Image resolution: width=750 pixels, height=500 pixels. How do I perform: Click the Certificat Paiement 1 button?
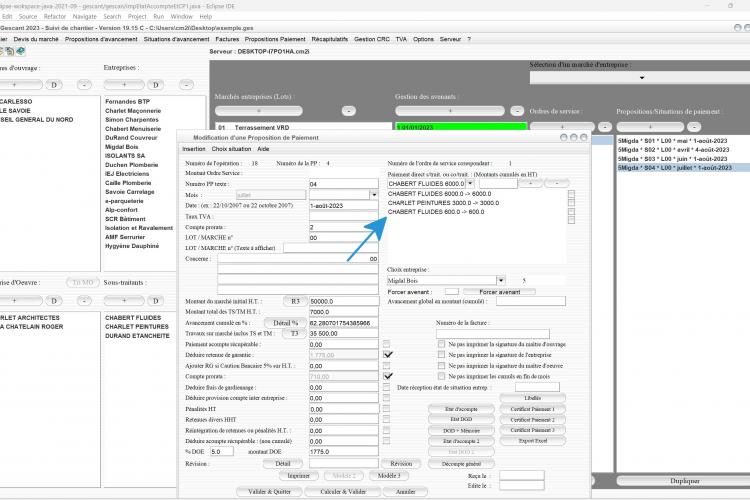532,409
